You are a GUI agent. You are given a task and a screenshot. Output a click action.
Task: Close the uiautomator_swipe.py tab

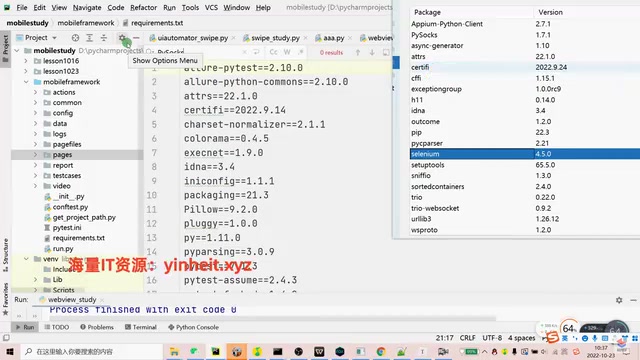(x=233, y=38)
